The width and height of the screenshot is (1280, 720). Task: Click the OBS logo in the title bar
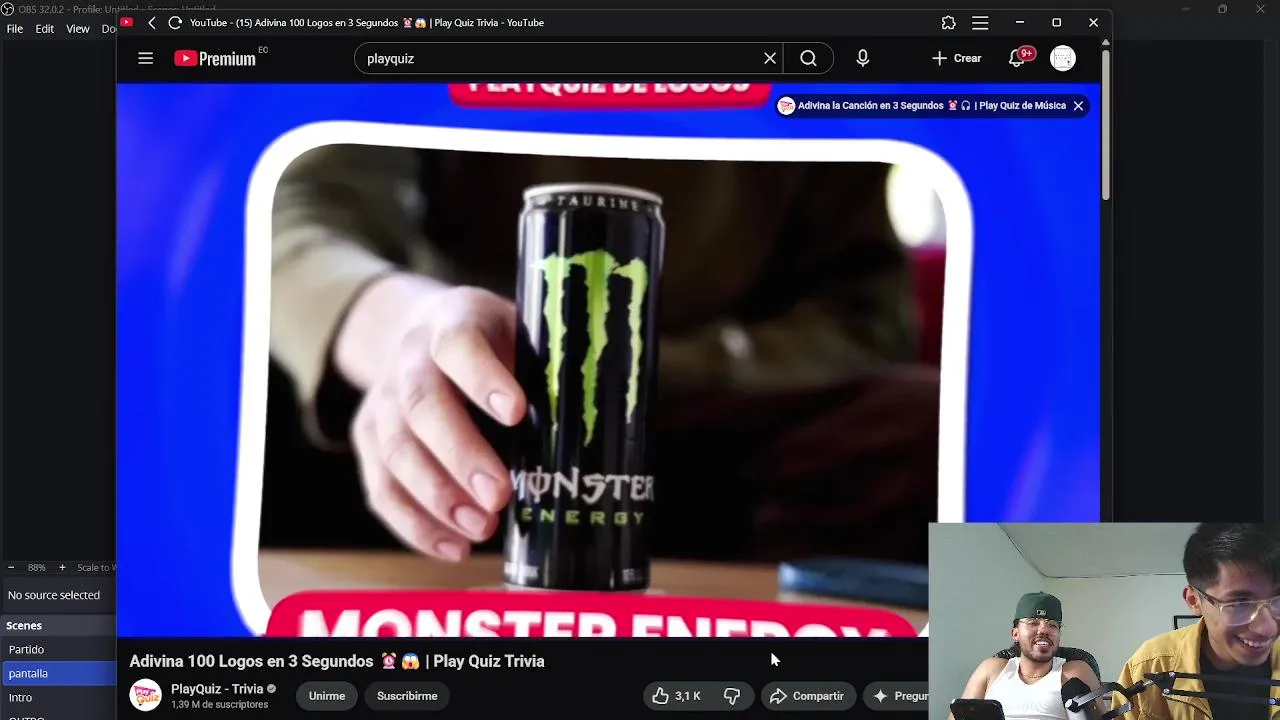pos(7,9)
